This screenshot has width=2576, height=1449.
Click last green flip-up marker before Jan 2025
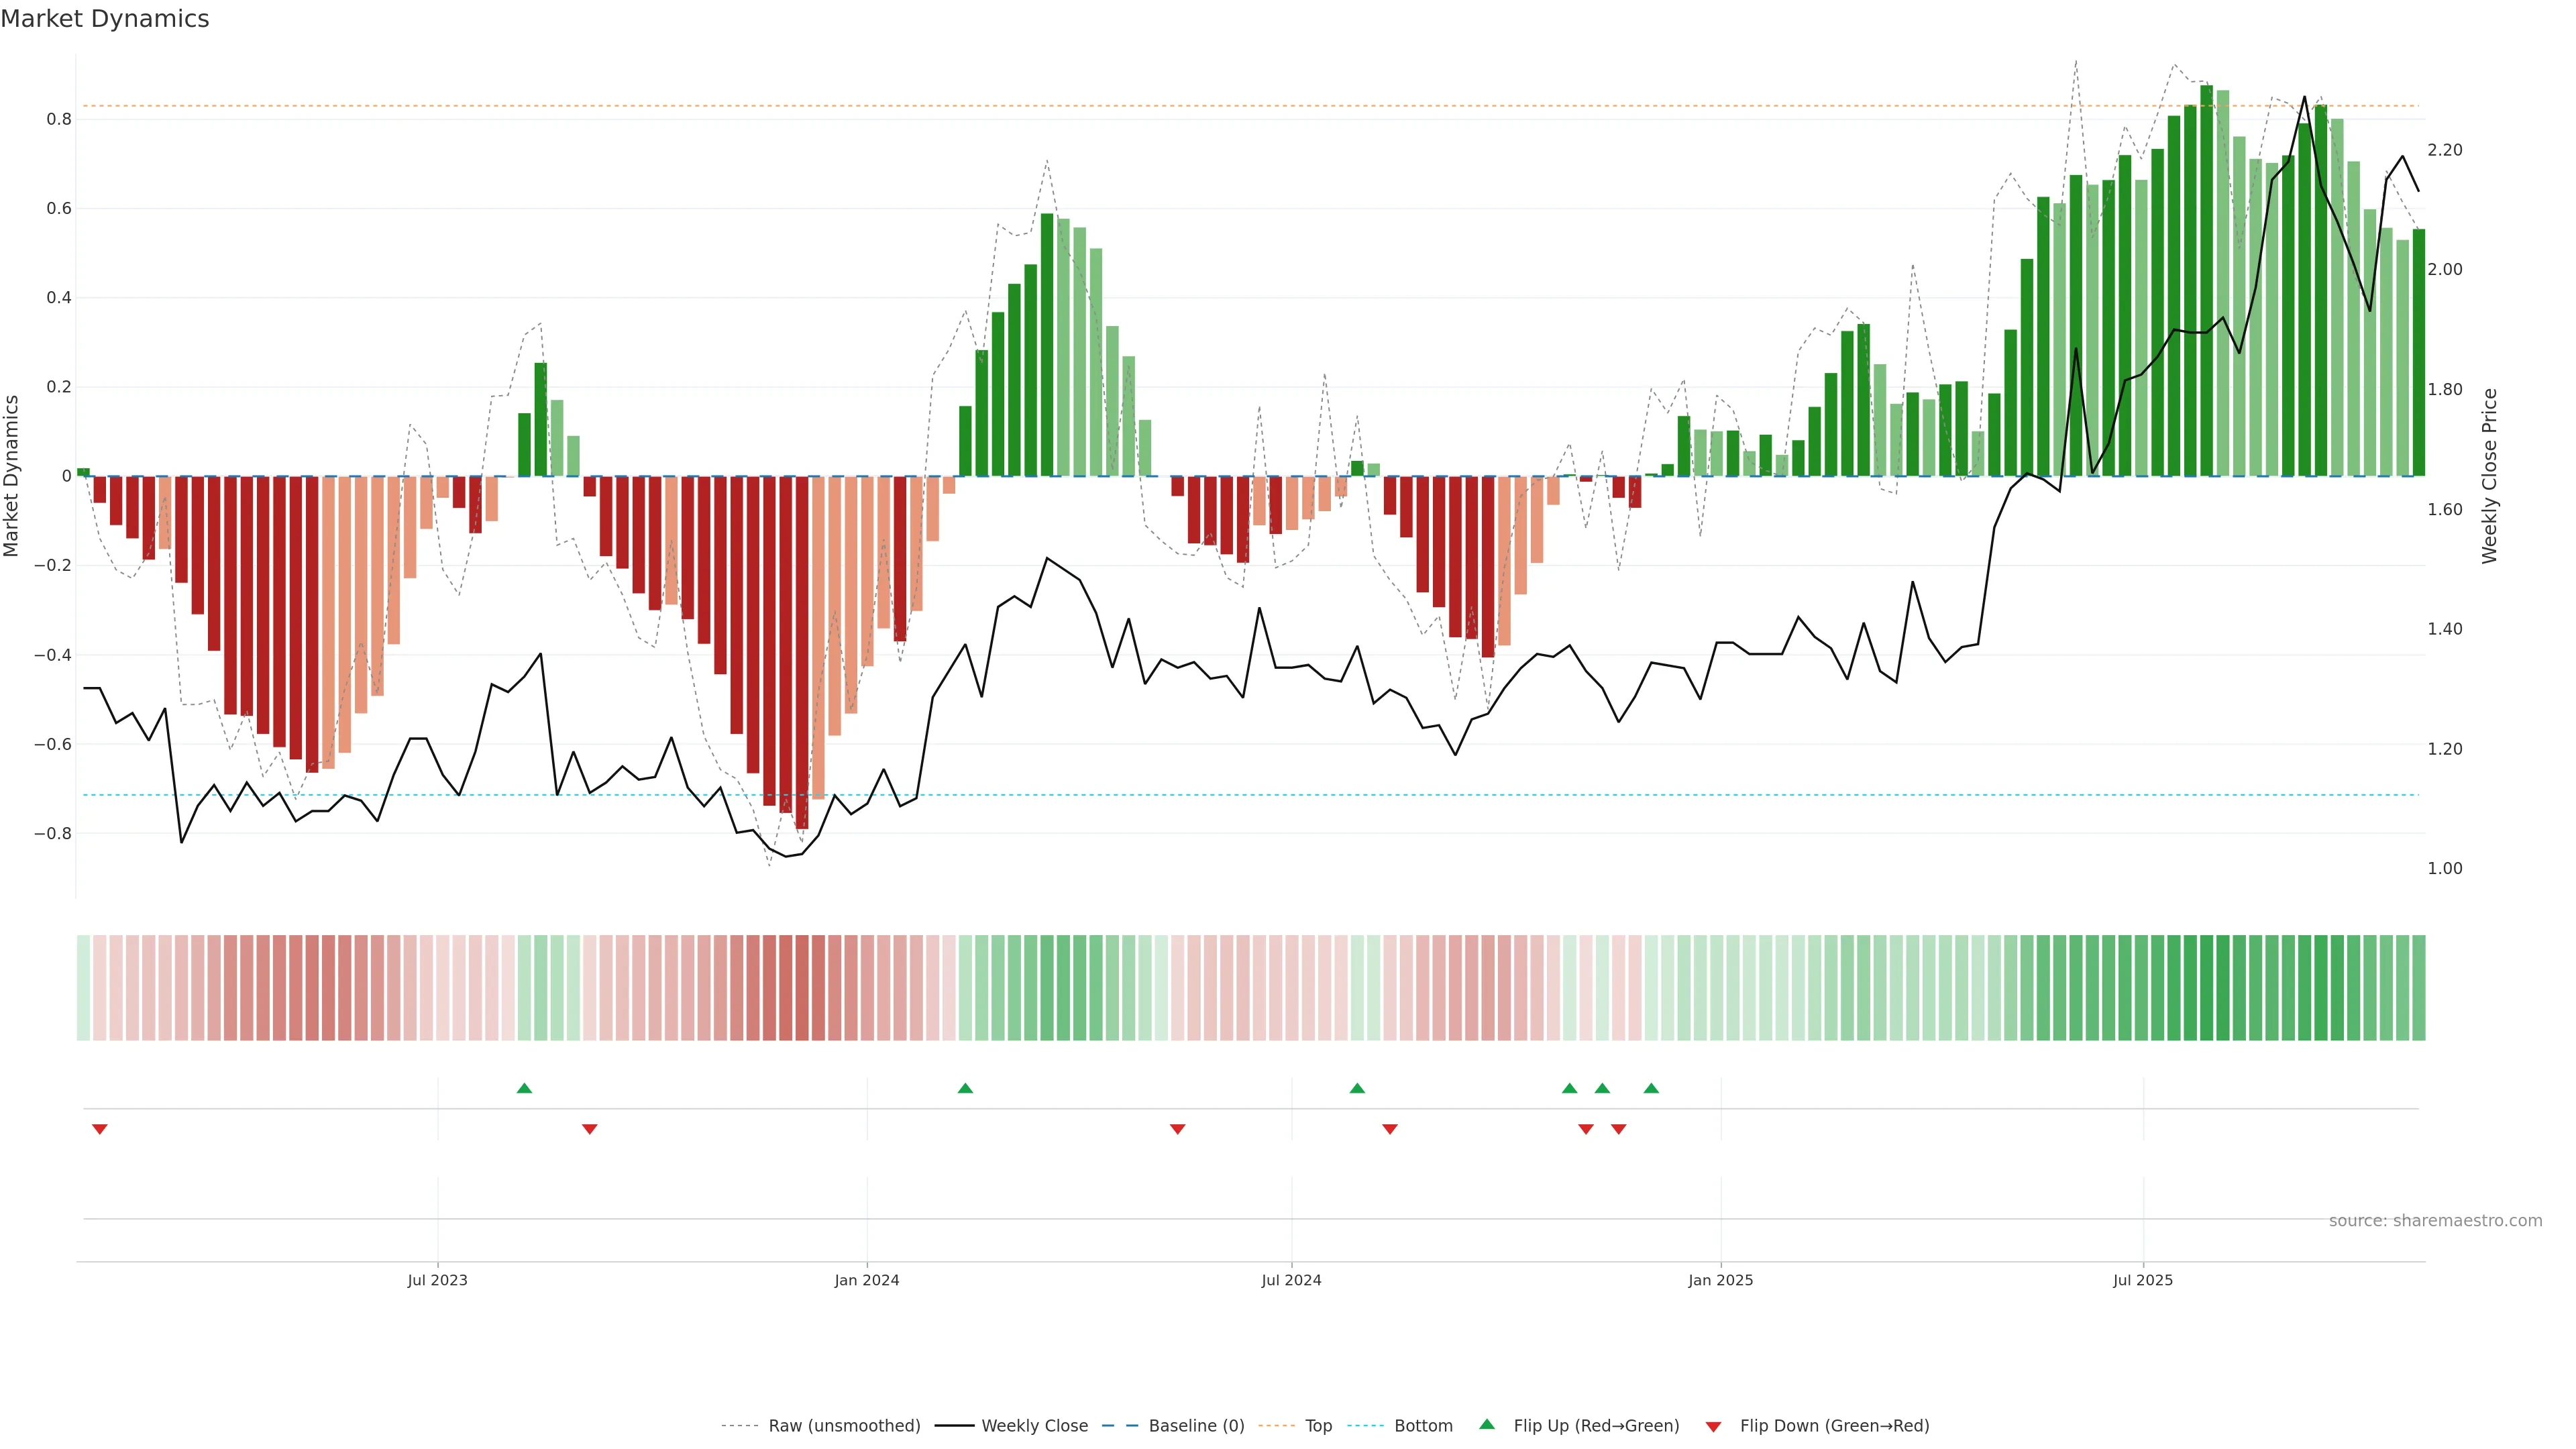coord(1651,1088)
